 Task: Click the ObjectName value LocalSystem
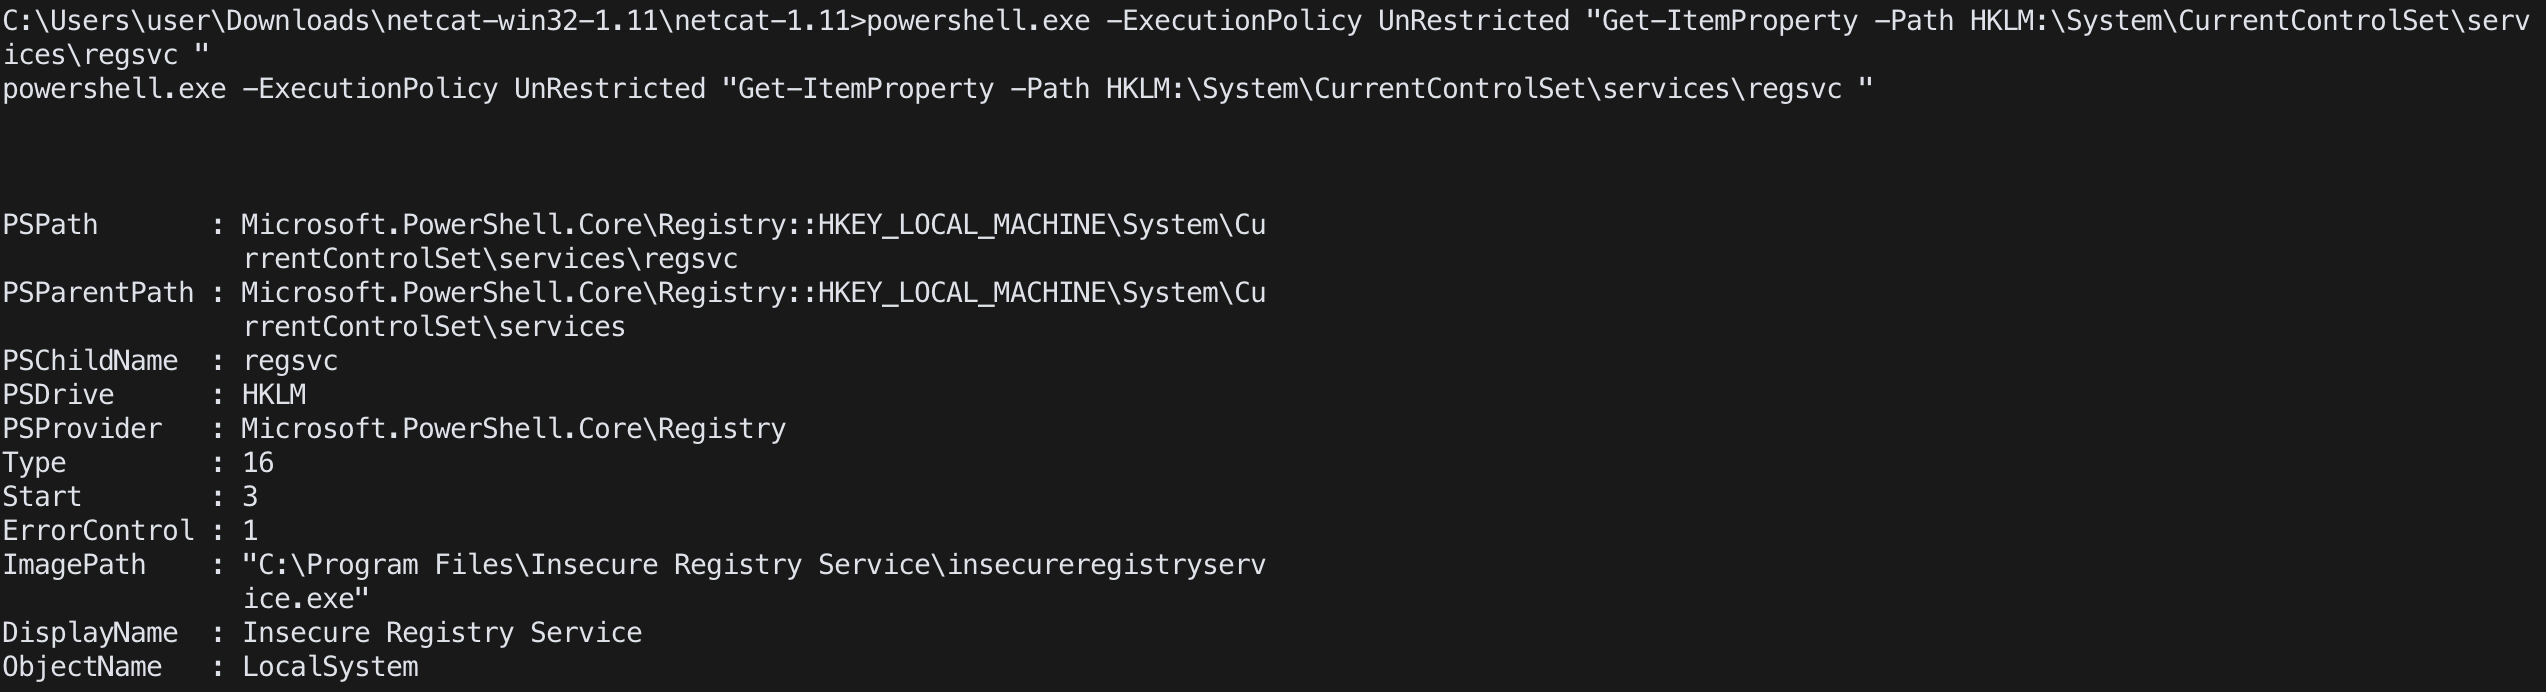point(330,667)
